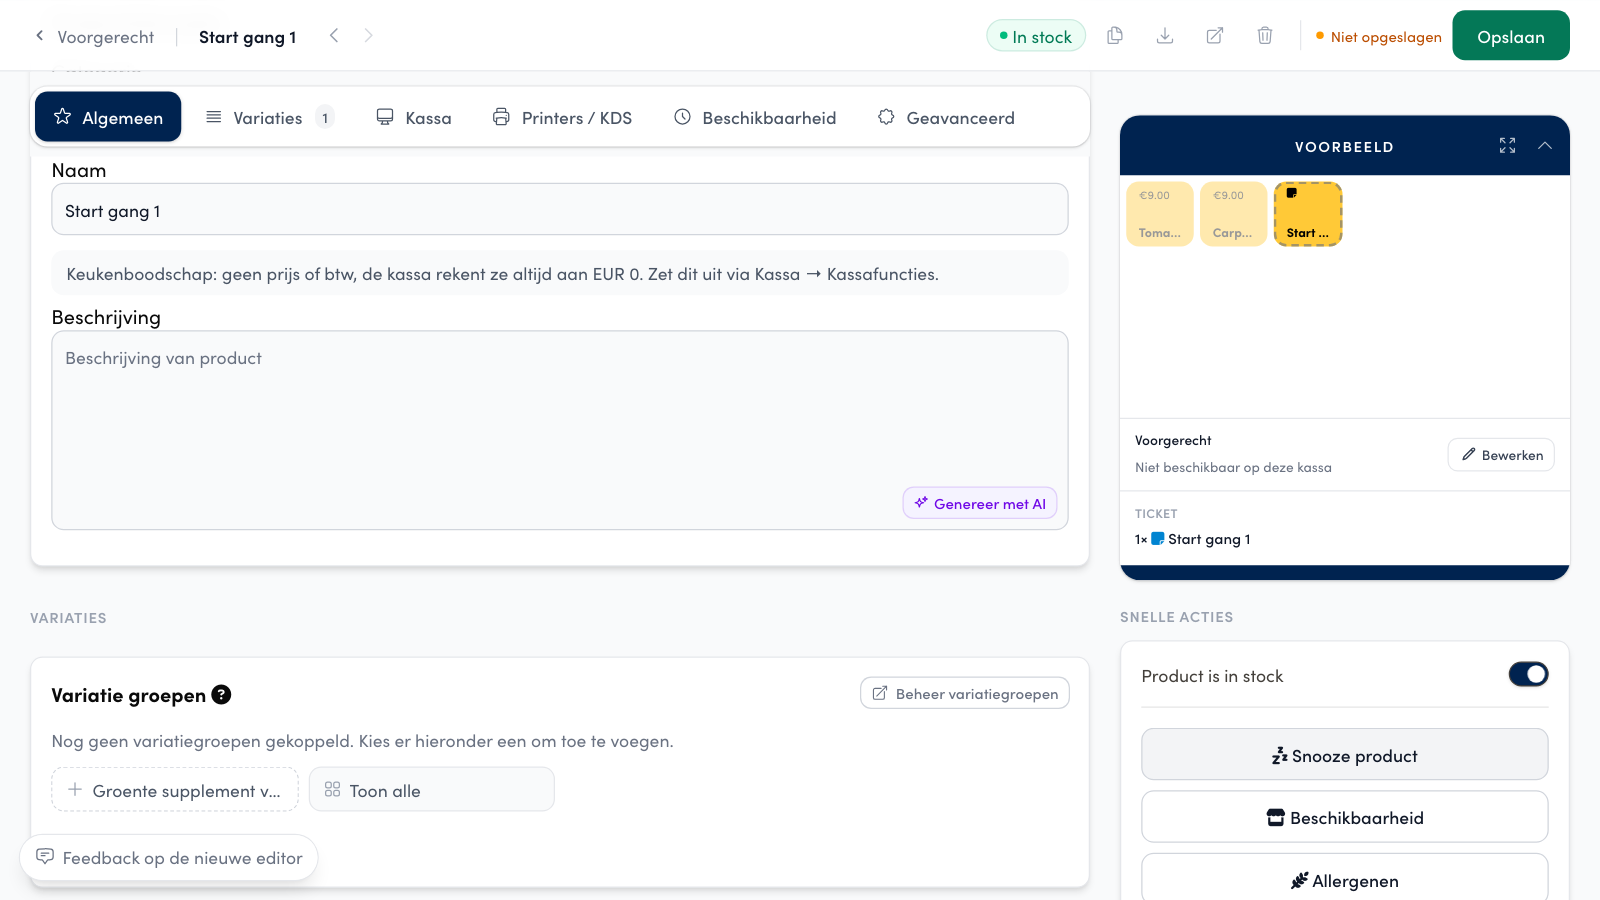Go to next product arrow
The width and height of the screenshot is (1600, 900).
(368, 36)
